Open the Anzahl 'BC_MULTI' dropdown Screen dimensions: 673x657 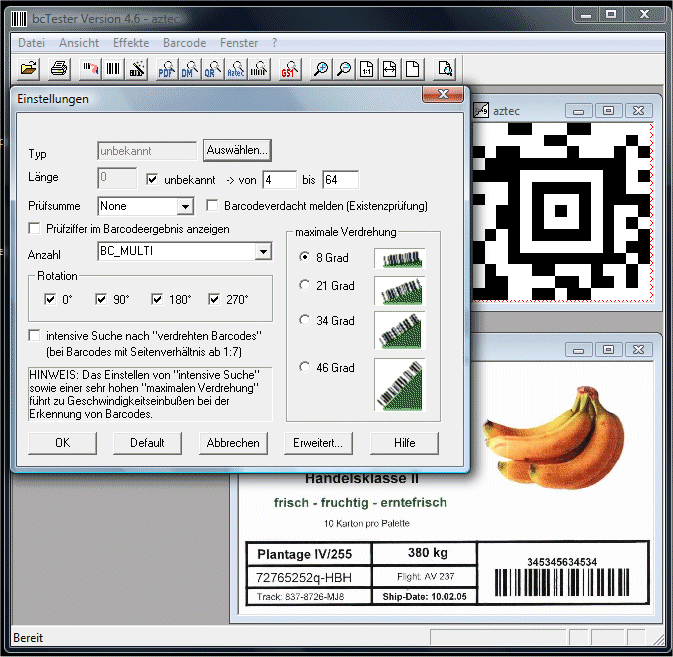(x=264, y=251)
